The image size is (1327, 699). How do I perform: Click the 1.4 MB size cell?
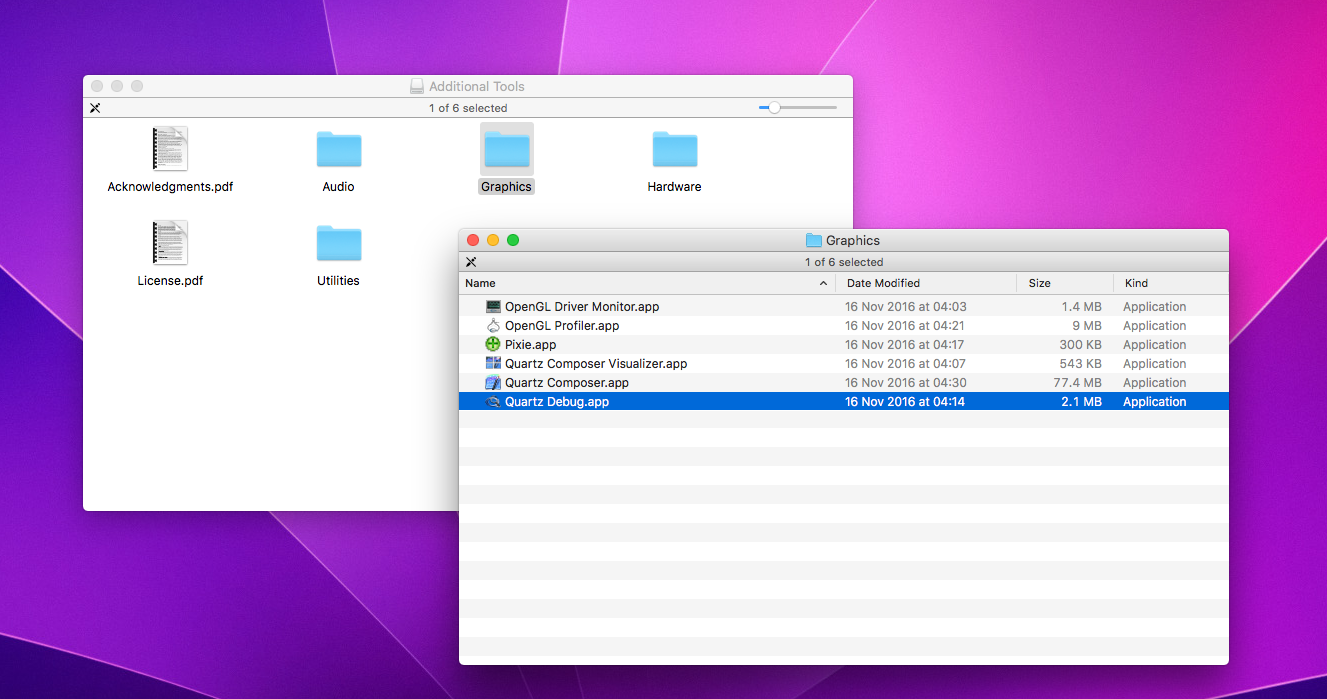point(1082,307)
